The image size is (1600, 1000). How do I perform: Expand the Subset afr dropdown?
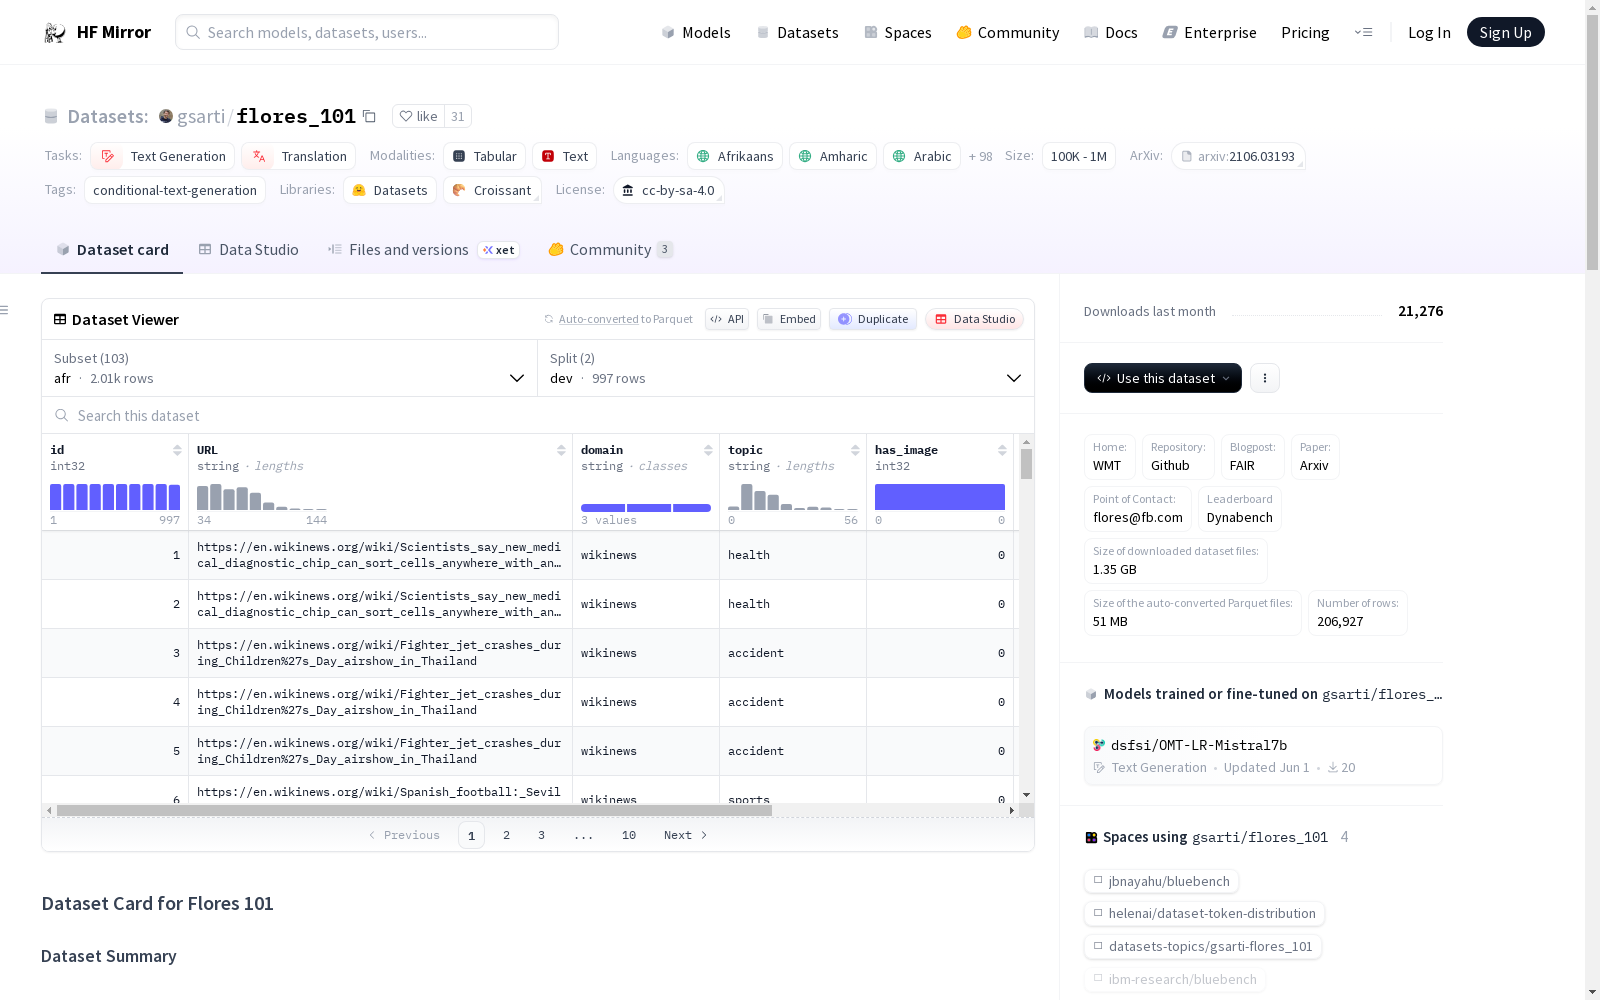click(x=289, y=368)
